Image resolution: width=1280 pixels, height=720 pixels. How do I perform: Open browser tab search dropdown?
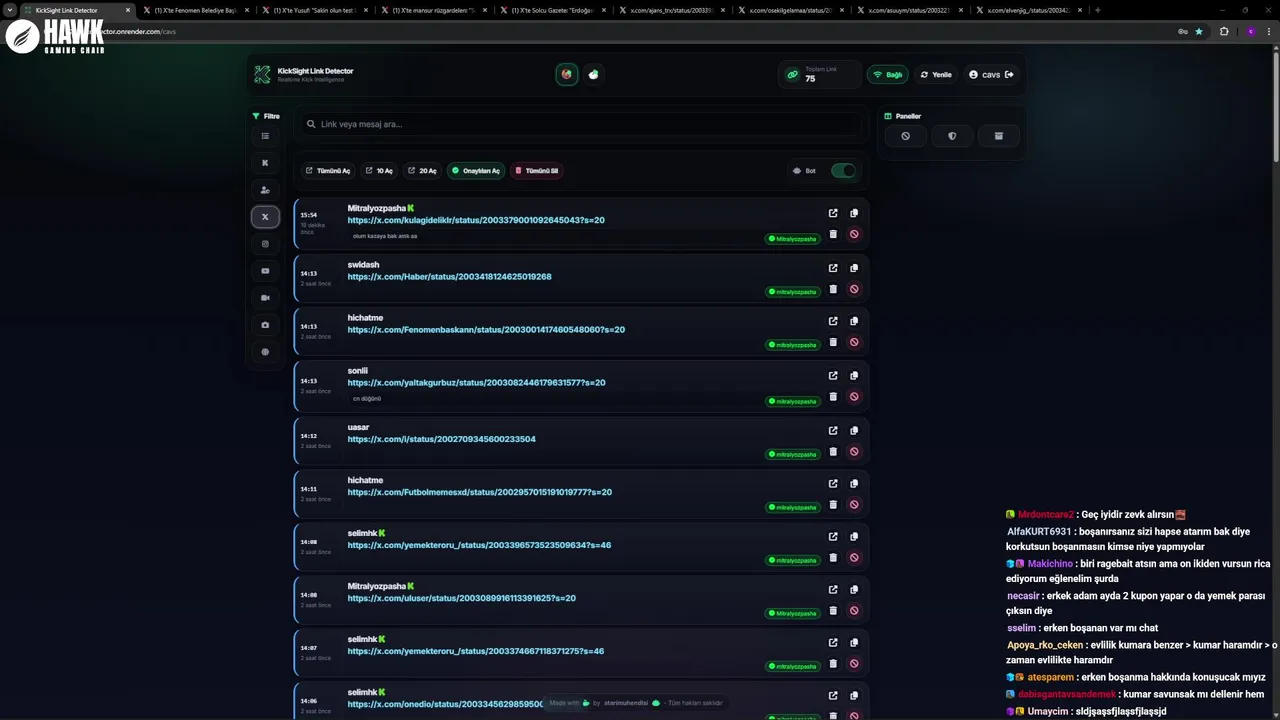(10, 10)
